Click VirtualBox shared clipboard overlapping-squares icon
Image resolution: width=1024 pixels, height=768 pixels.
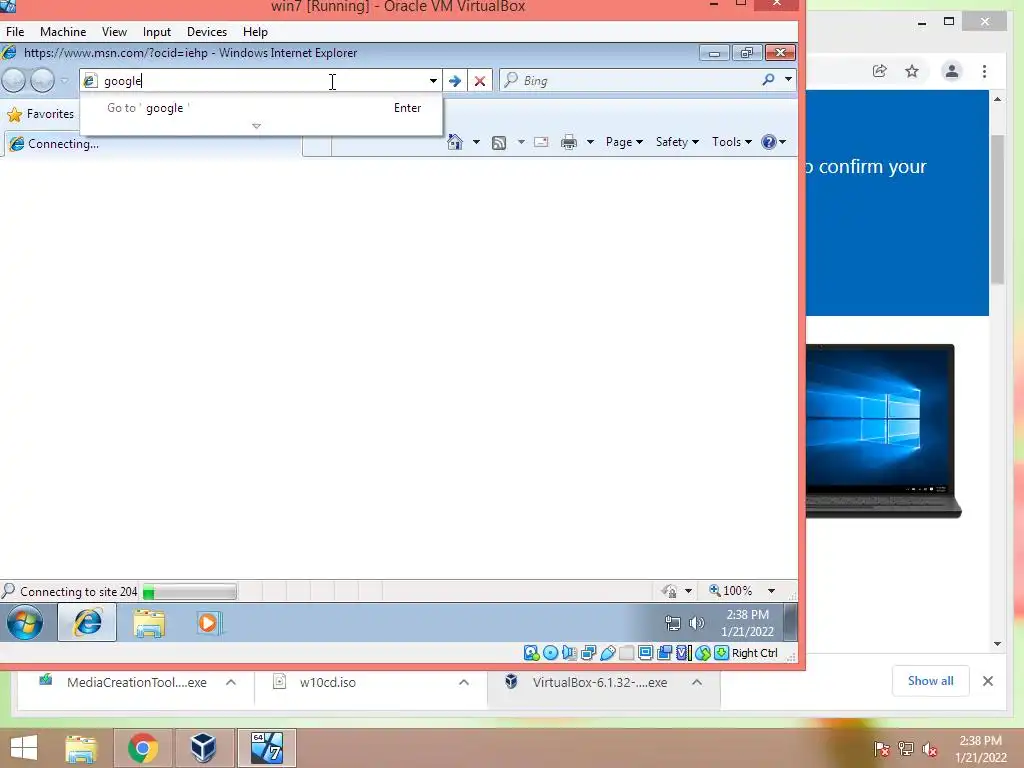[665, 653]
